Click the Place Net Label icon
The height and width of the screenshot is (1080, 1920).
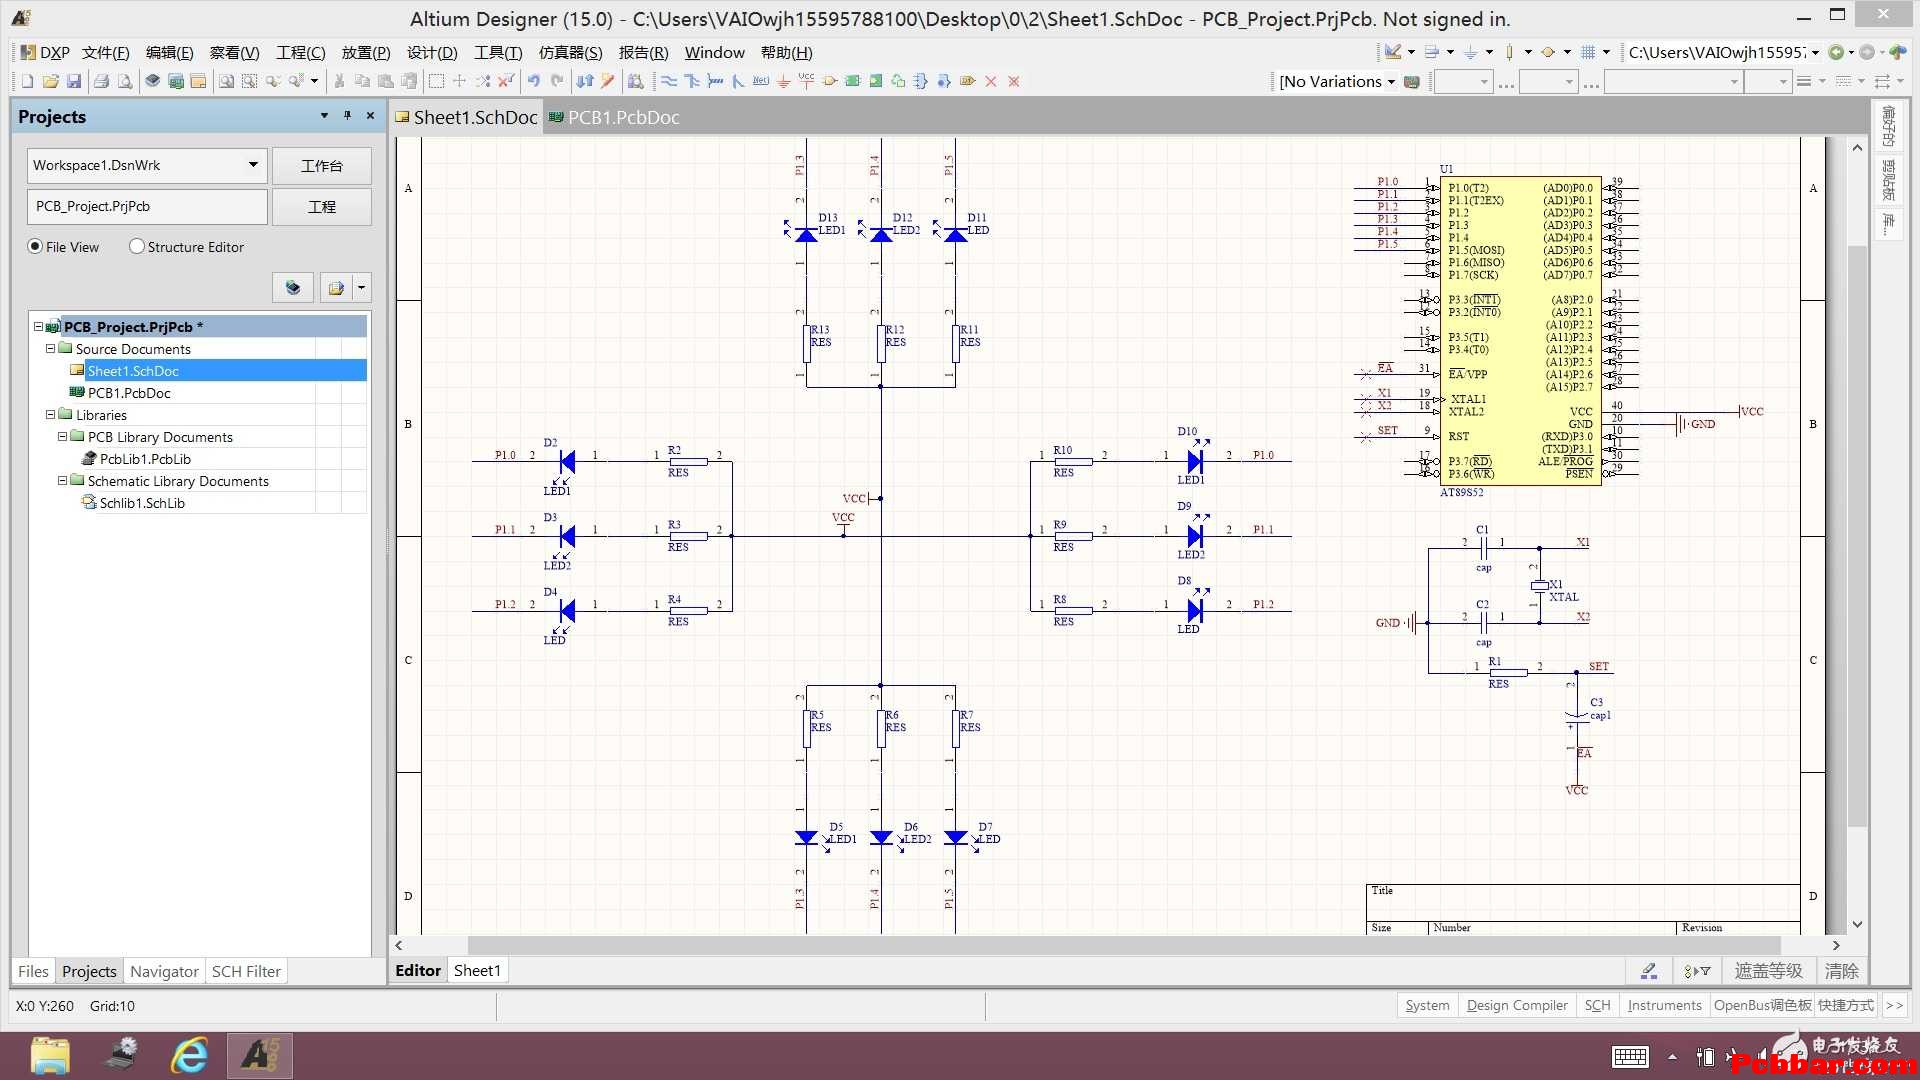tap(761, 81)
